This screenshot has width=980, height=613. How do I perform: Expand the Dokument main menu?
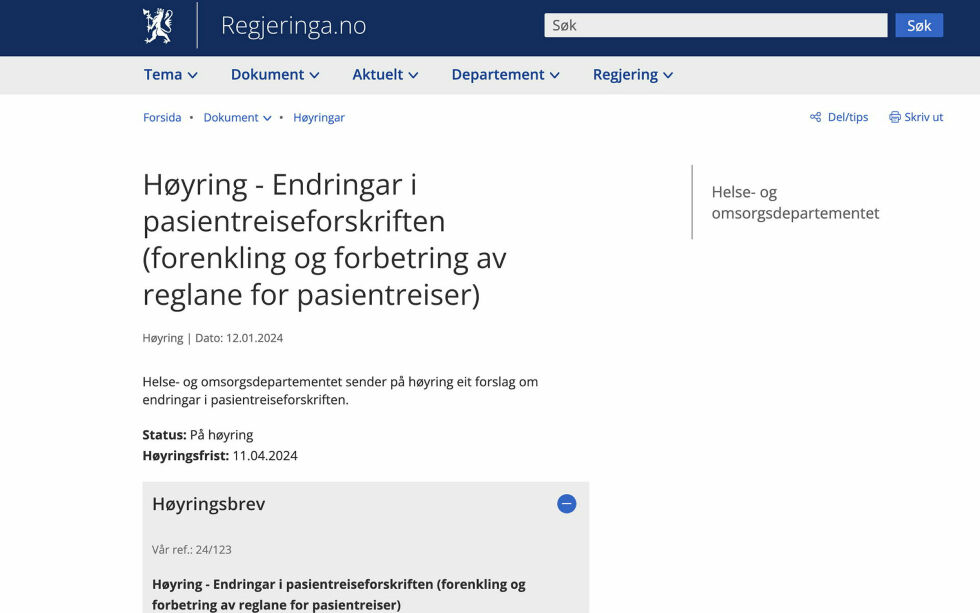tap(275, 75)
